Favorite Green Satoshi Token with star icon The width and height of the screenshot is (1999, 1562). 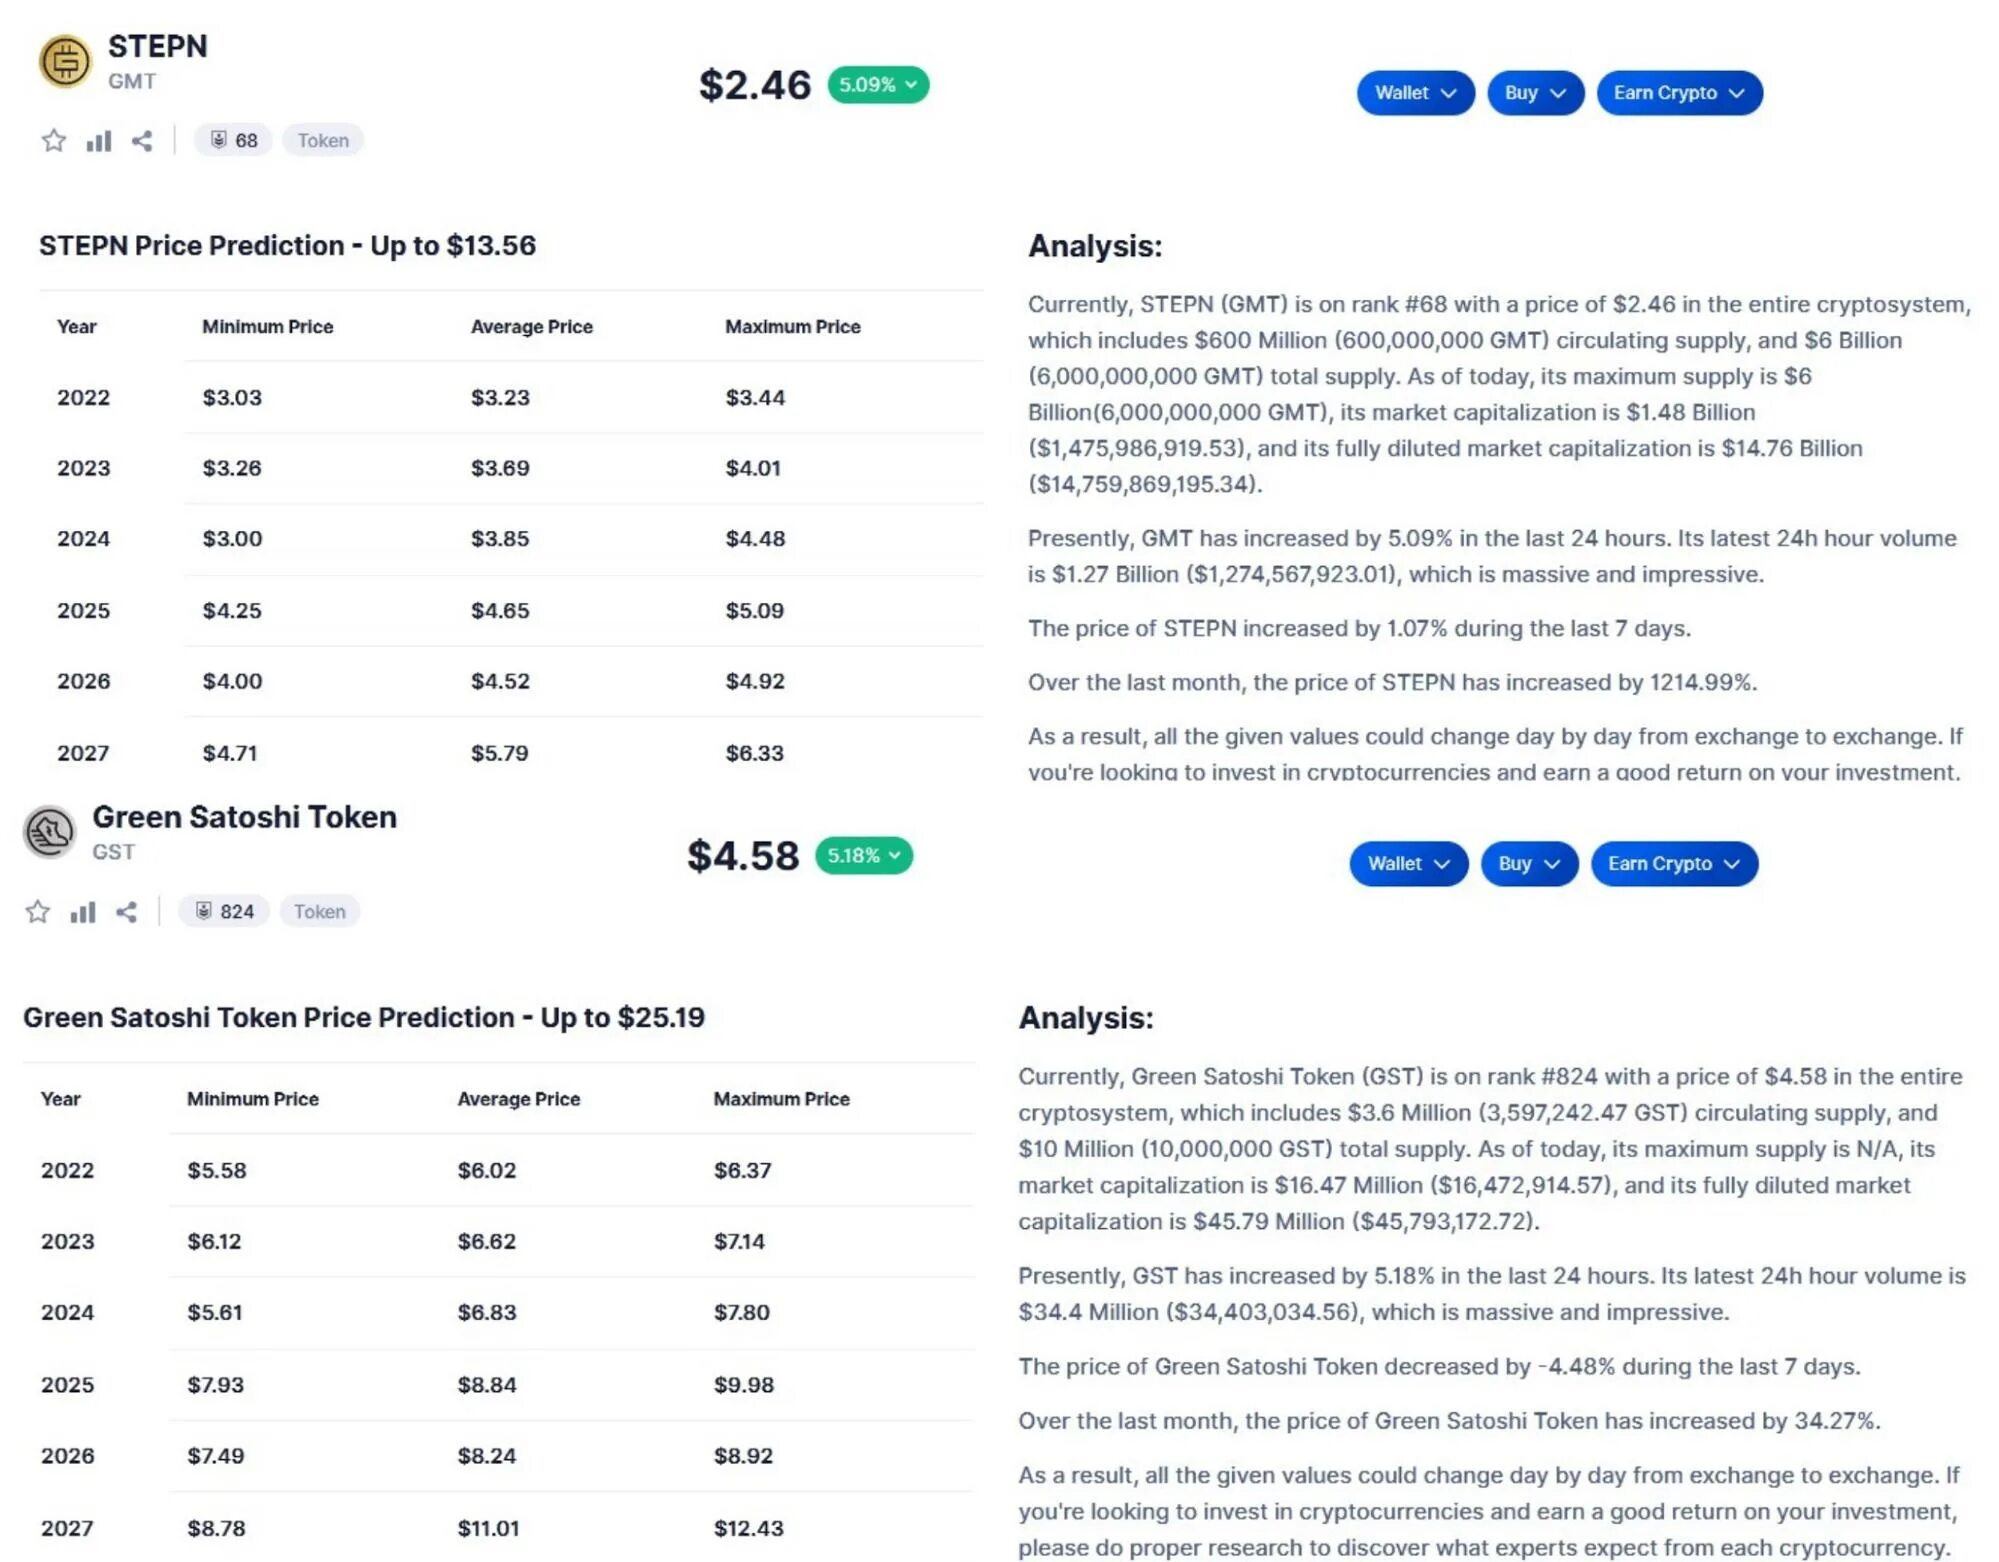click(x=38, y=912)
